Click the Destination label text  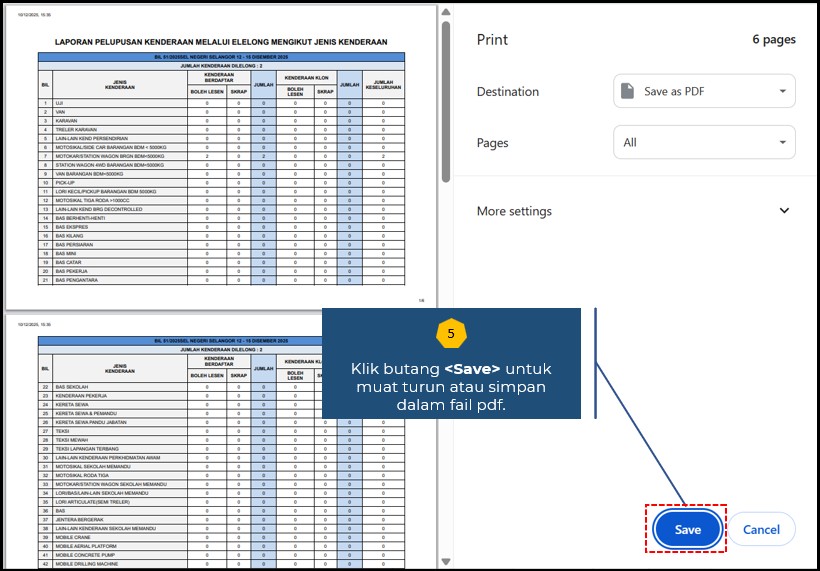pos(508,91)
